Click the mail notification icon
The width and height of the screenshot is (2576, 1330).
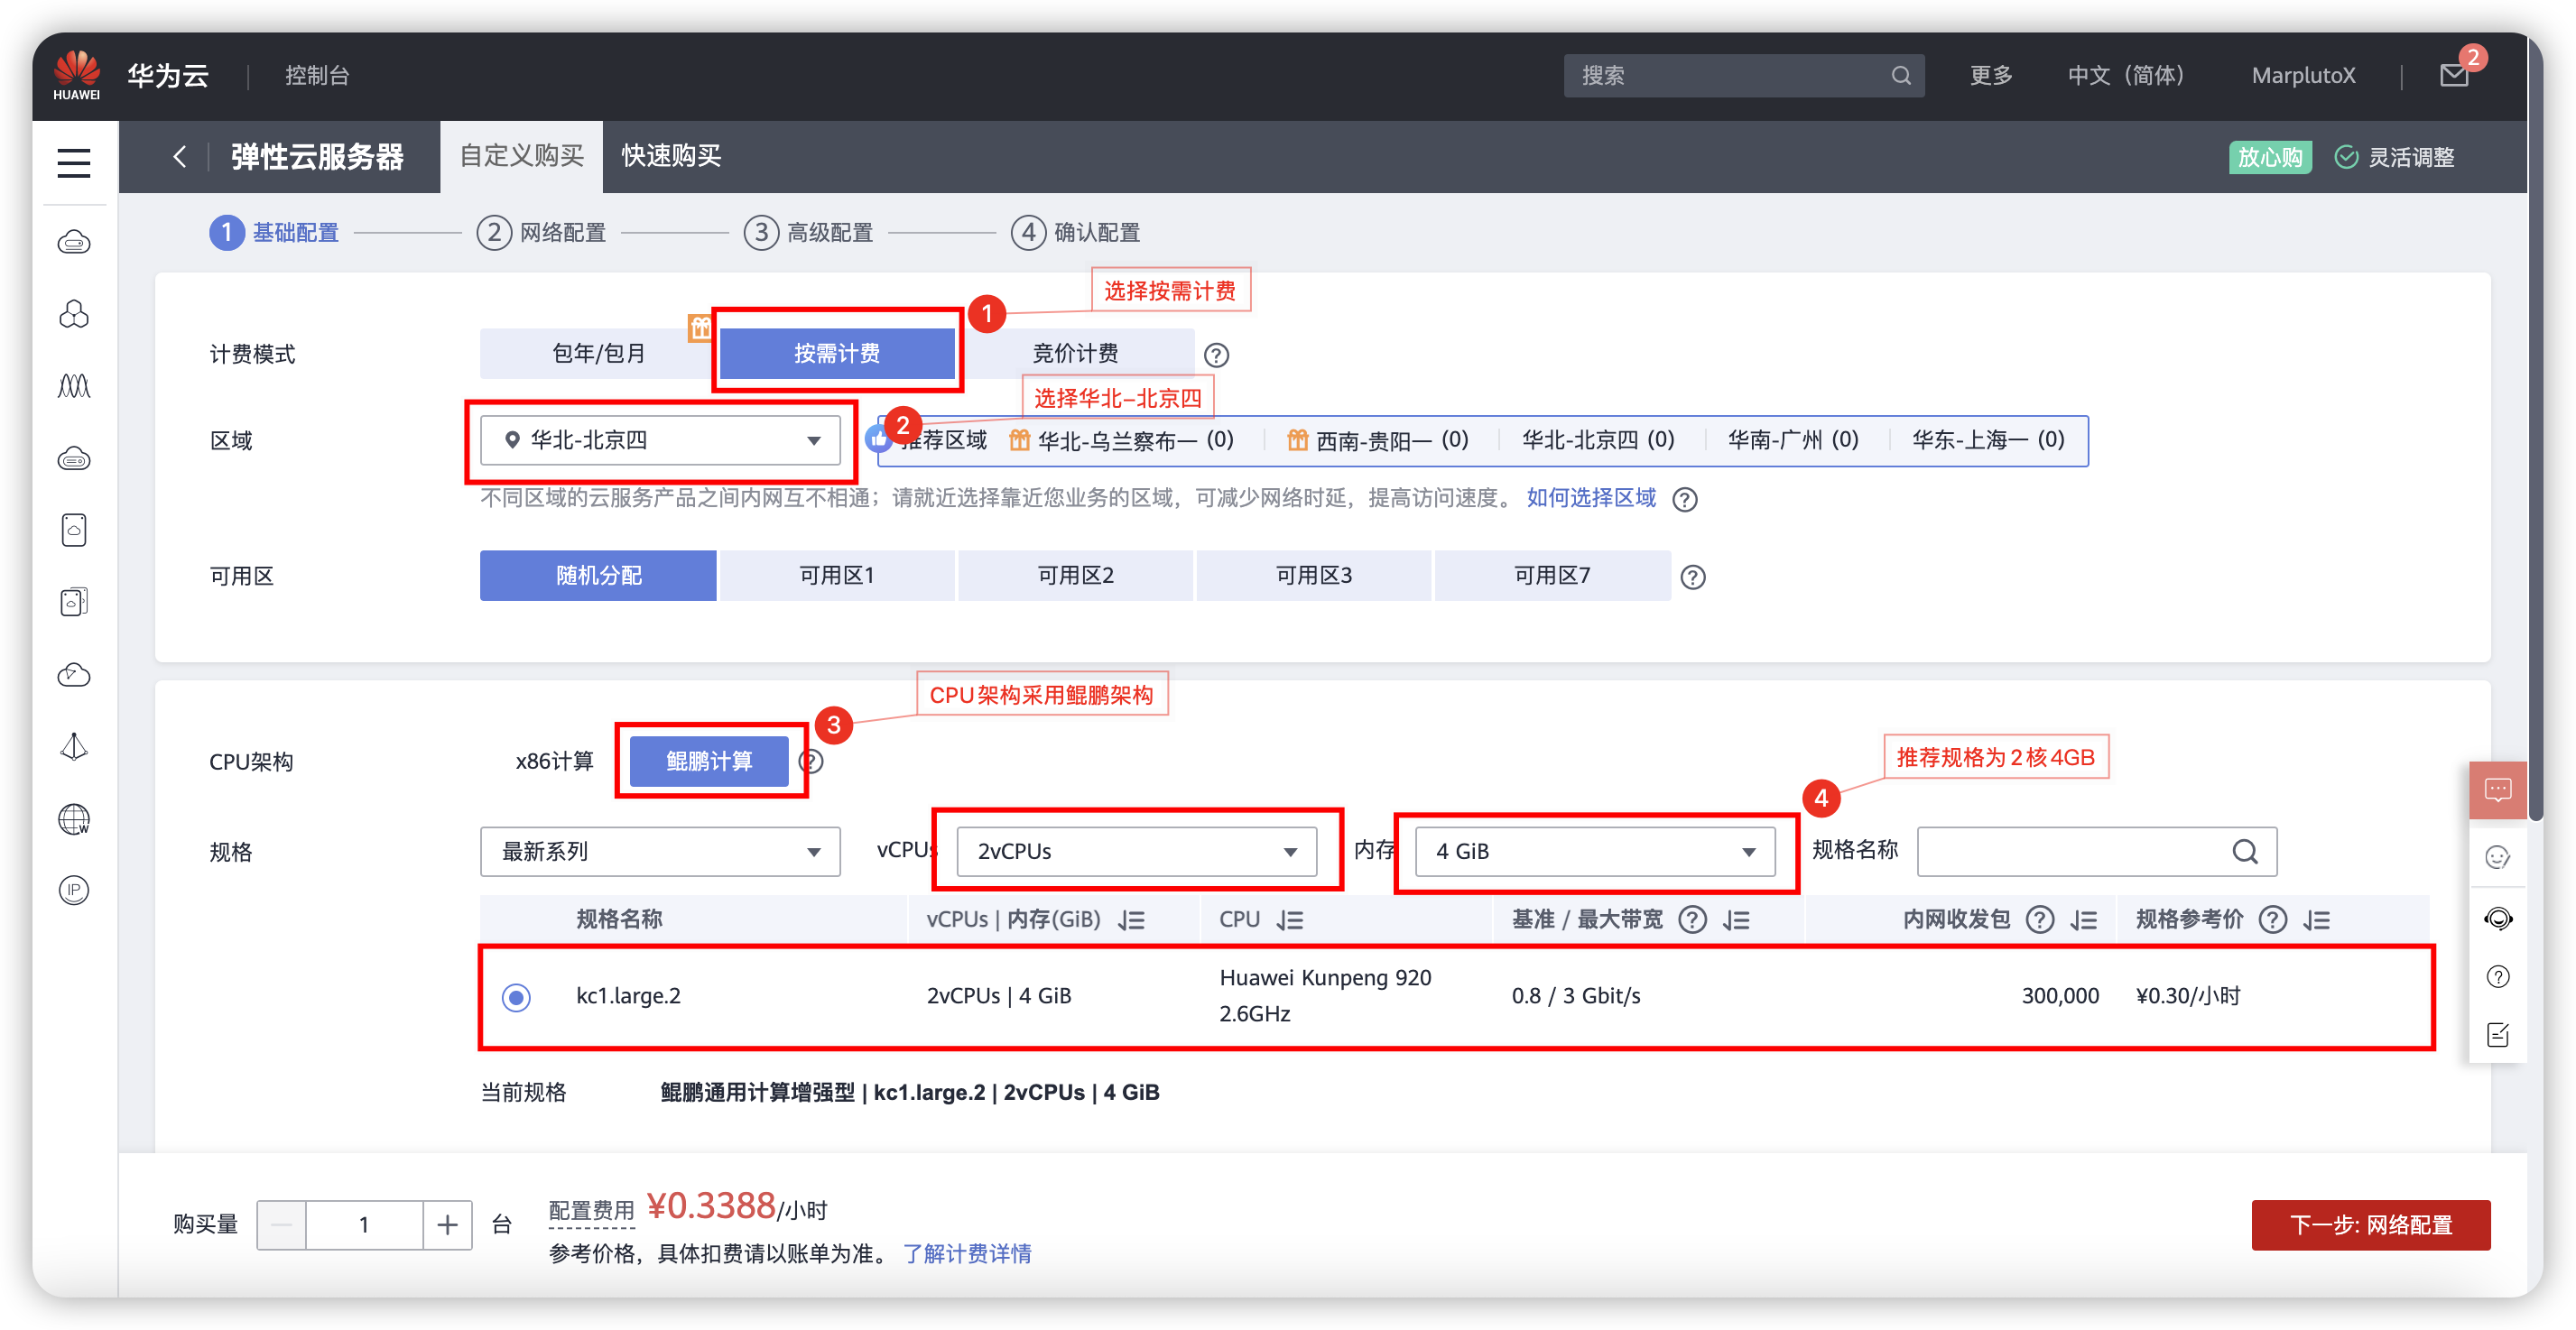(2453, 75)
